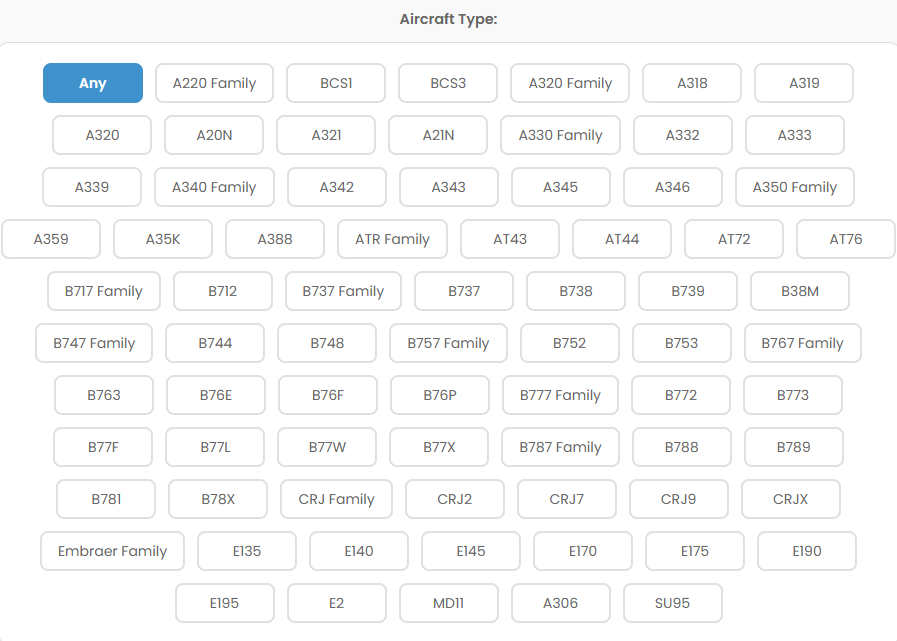Select the B747 Family option

click(94, 343)
